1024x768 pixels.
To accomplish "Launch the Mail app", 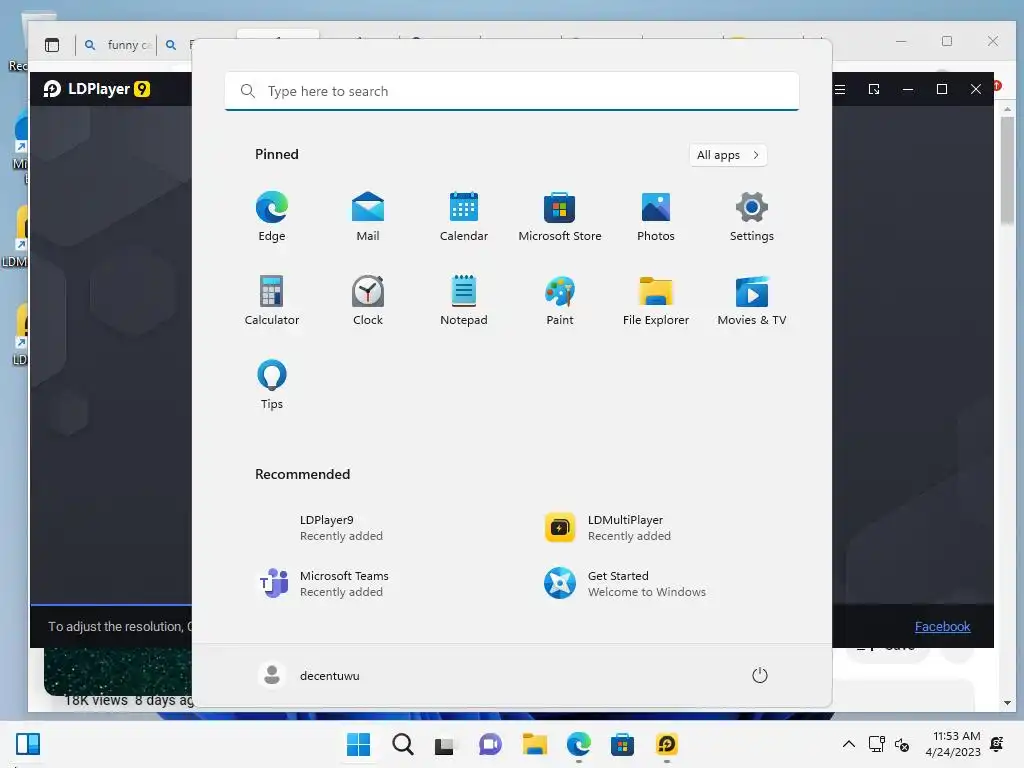I will click(368, 216).
